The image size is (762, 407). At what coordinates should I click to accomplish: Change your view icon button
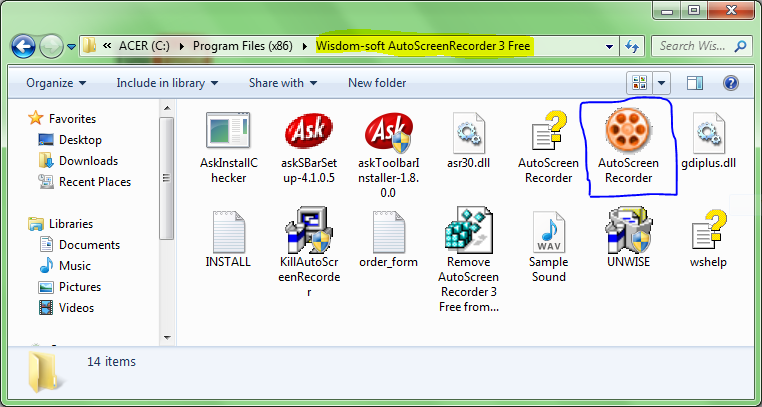pyautogui.click(x=640, y=83)
